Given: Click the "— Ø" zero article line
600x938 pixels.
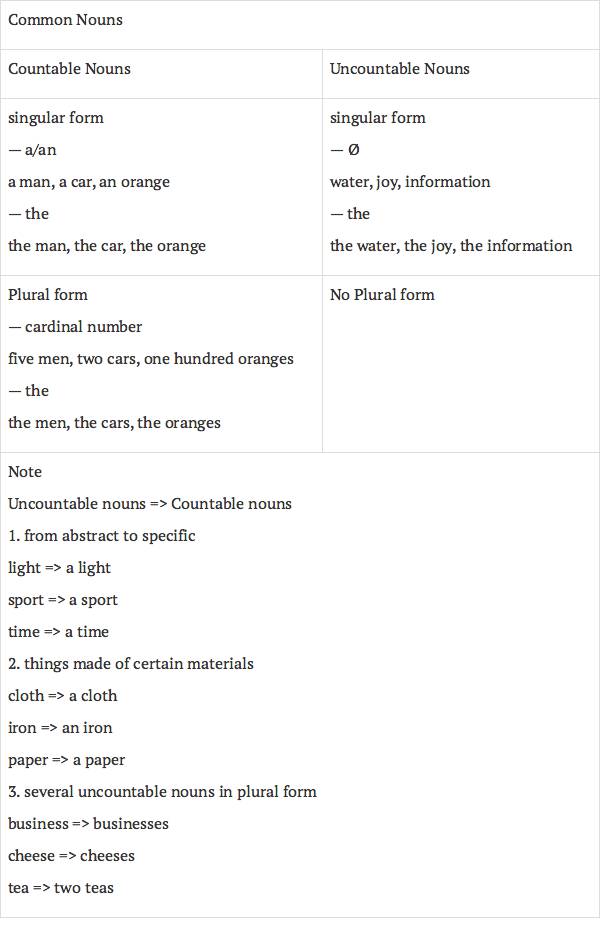Looking at the screenshot, I should tap(344, 150).
